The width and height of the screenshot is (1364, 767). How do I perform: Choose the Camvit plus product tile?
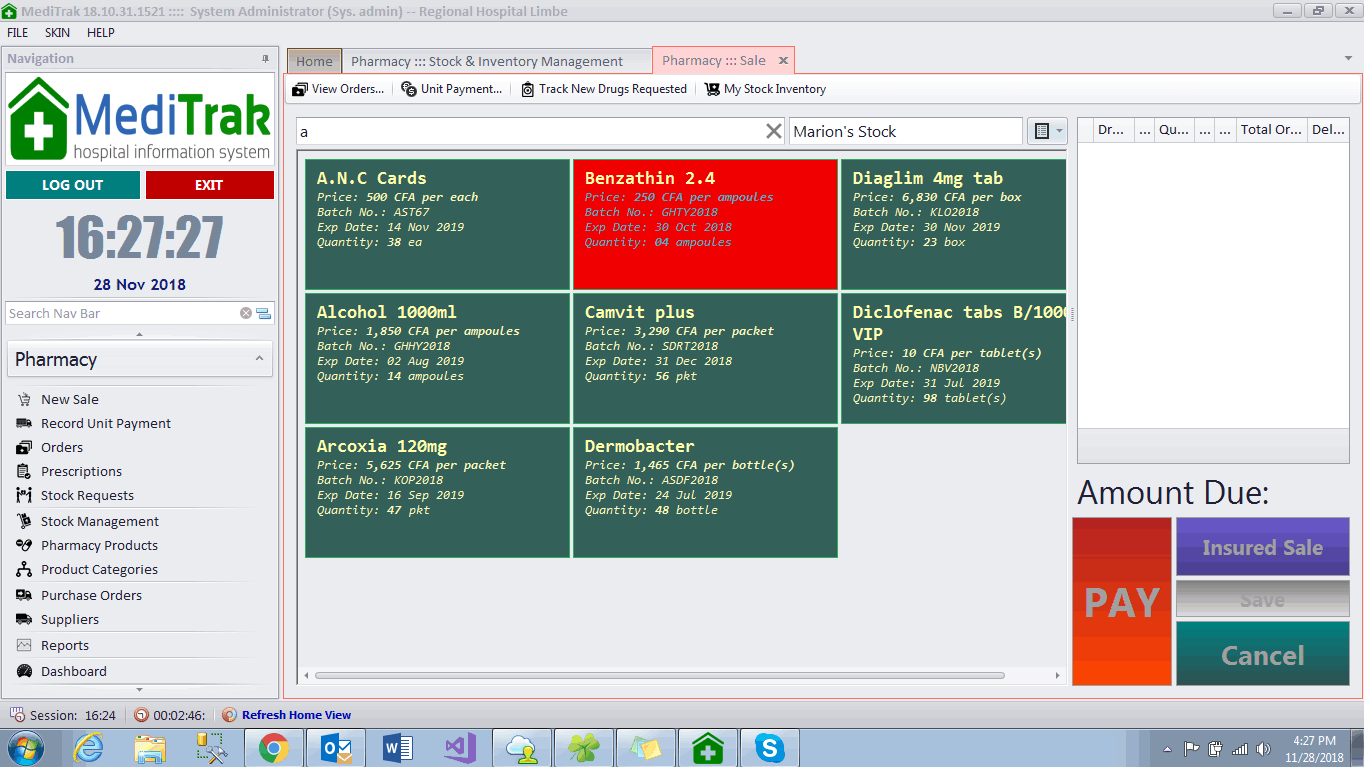click(x=705, y=358)
